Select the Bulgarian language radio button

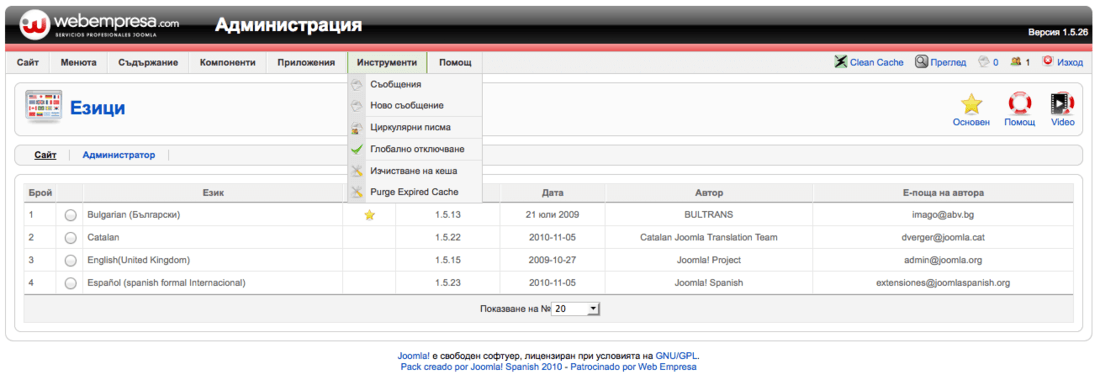[70, 215]
